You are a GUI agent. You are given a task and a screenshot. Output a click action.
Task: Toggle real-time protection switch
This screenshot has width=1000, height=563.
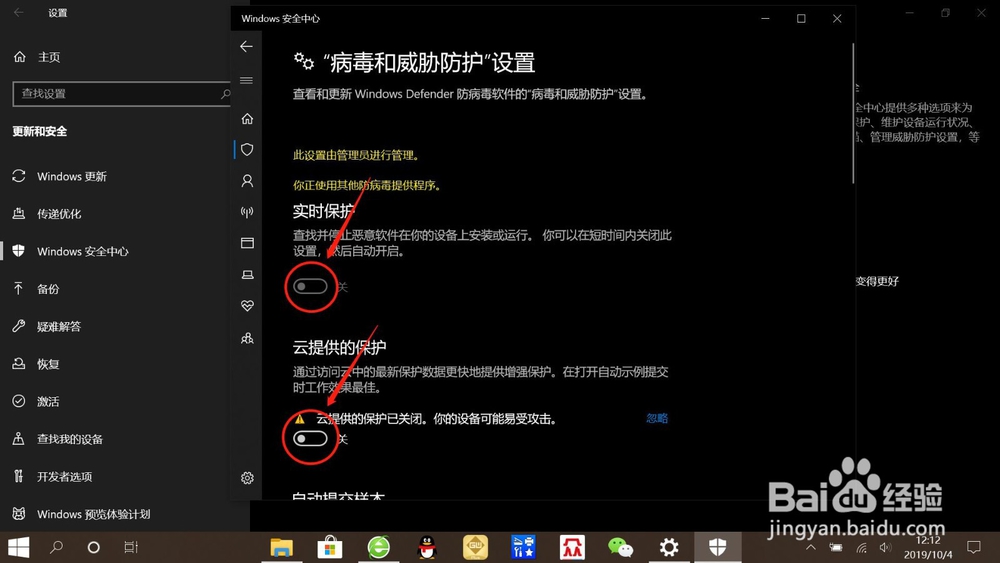pos(311,287)
